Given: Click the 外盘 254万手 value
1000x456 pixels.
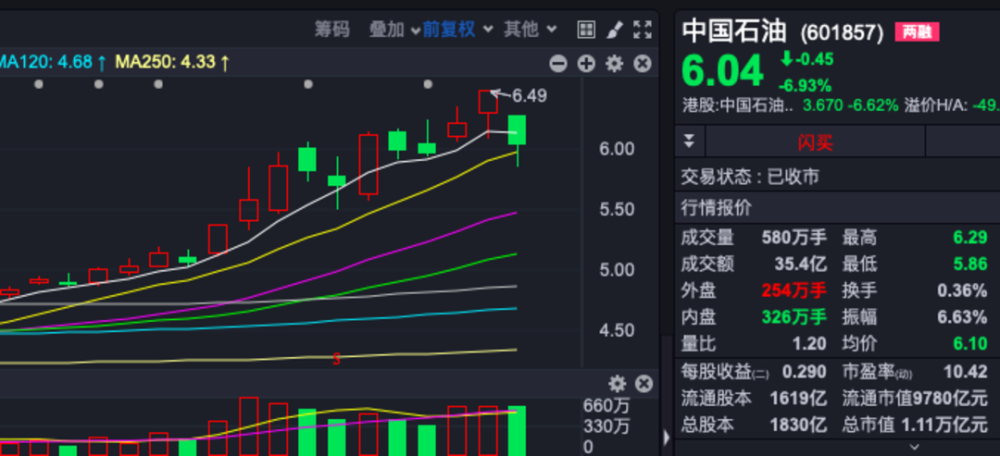Looking at the screenshot, I should click(x=794, y=291).
